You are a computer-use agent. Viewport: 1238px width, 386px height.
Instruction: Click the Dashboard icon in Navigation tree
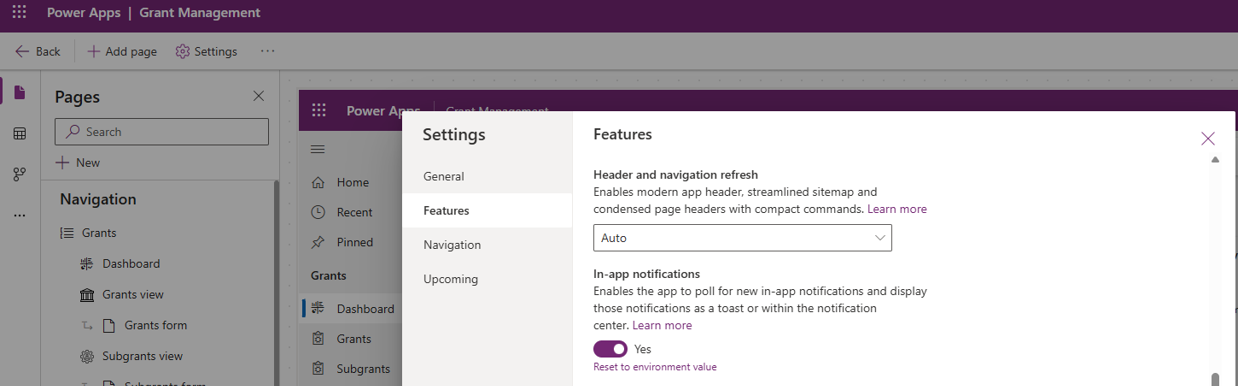coord(87,264)
